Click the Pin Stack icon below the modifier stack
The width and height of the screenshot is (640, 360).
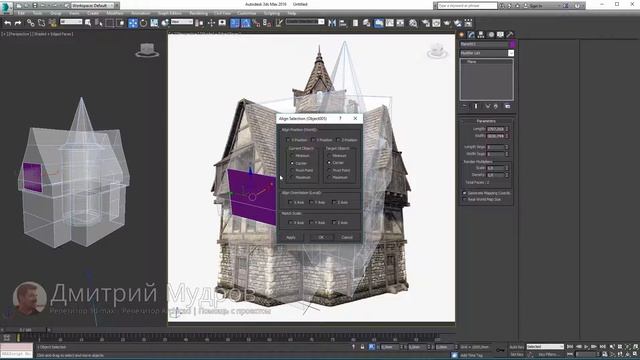coord(464,106)
